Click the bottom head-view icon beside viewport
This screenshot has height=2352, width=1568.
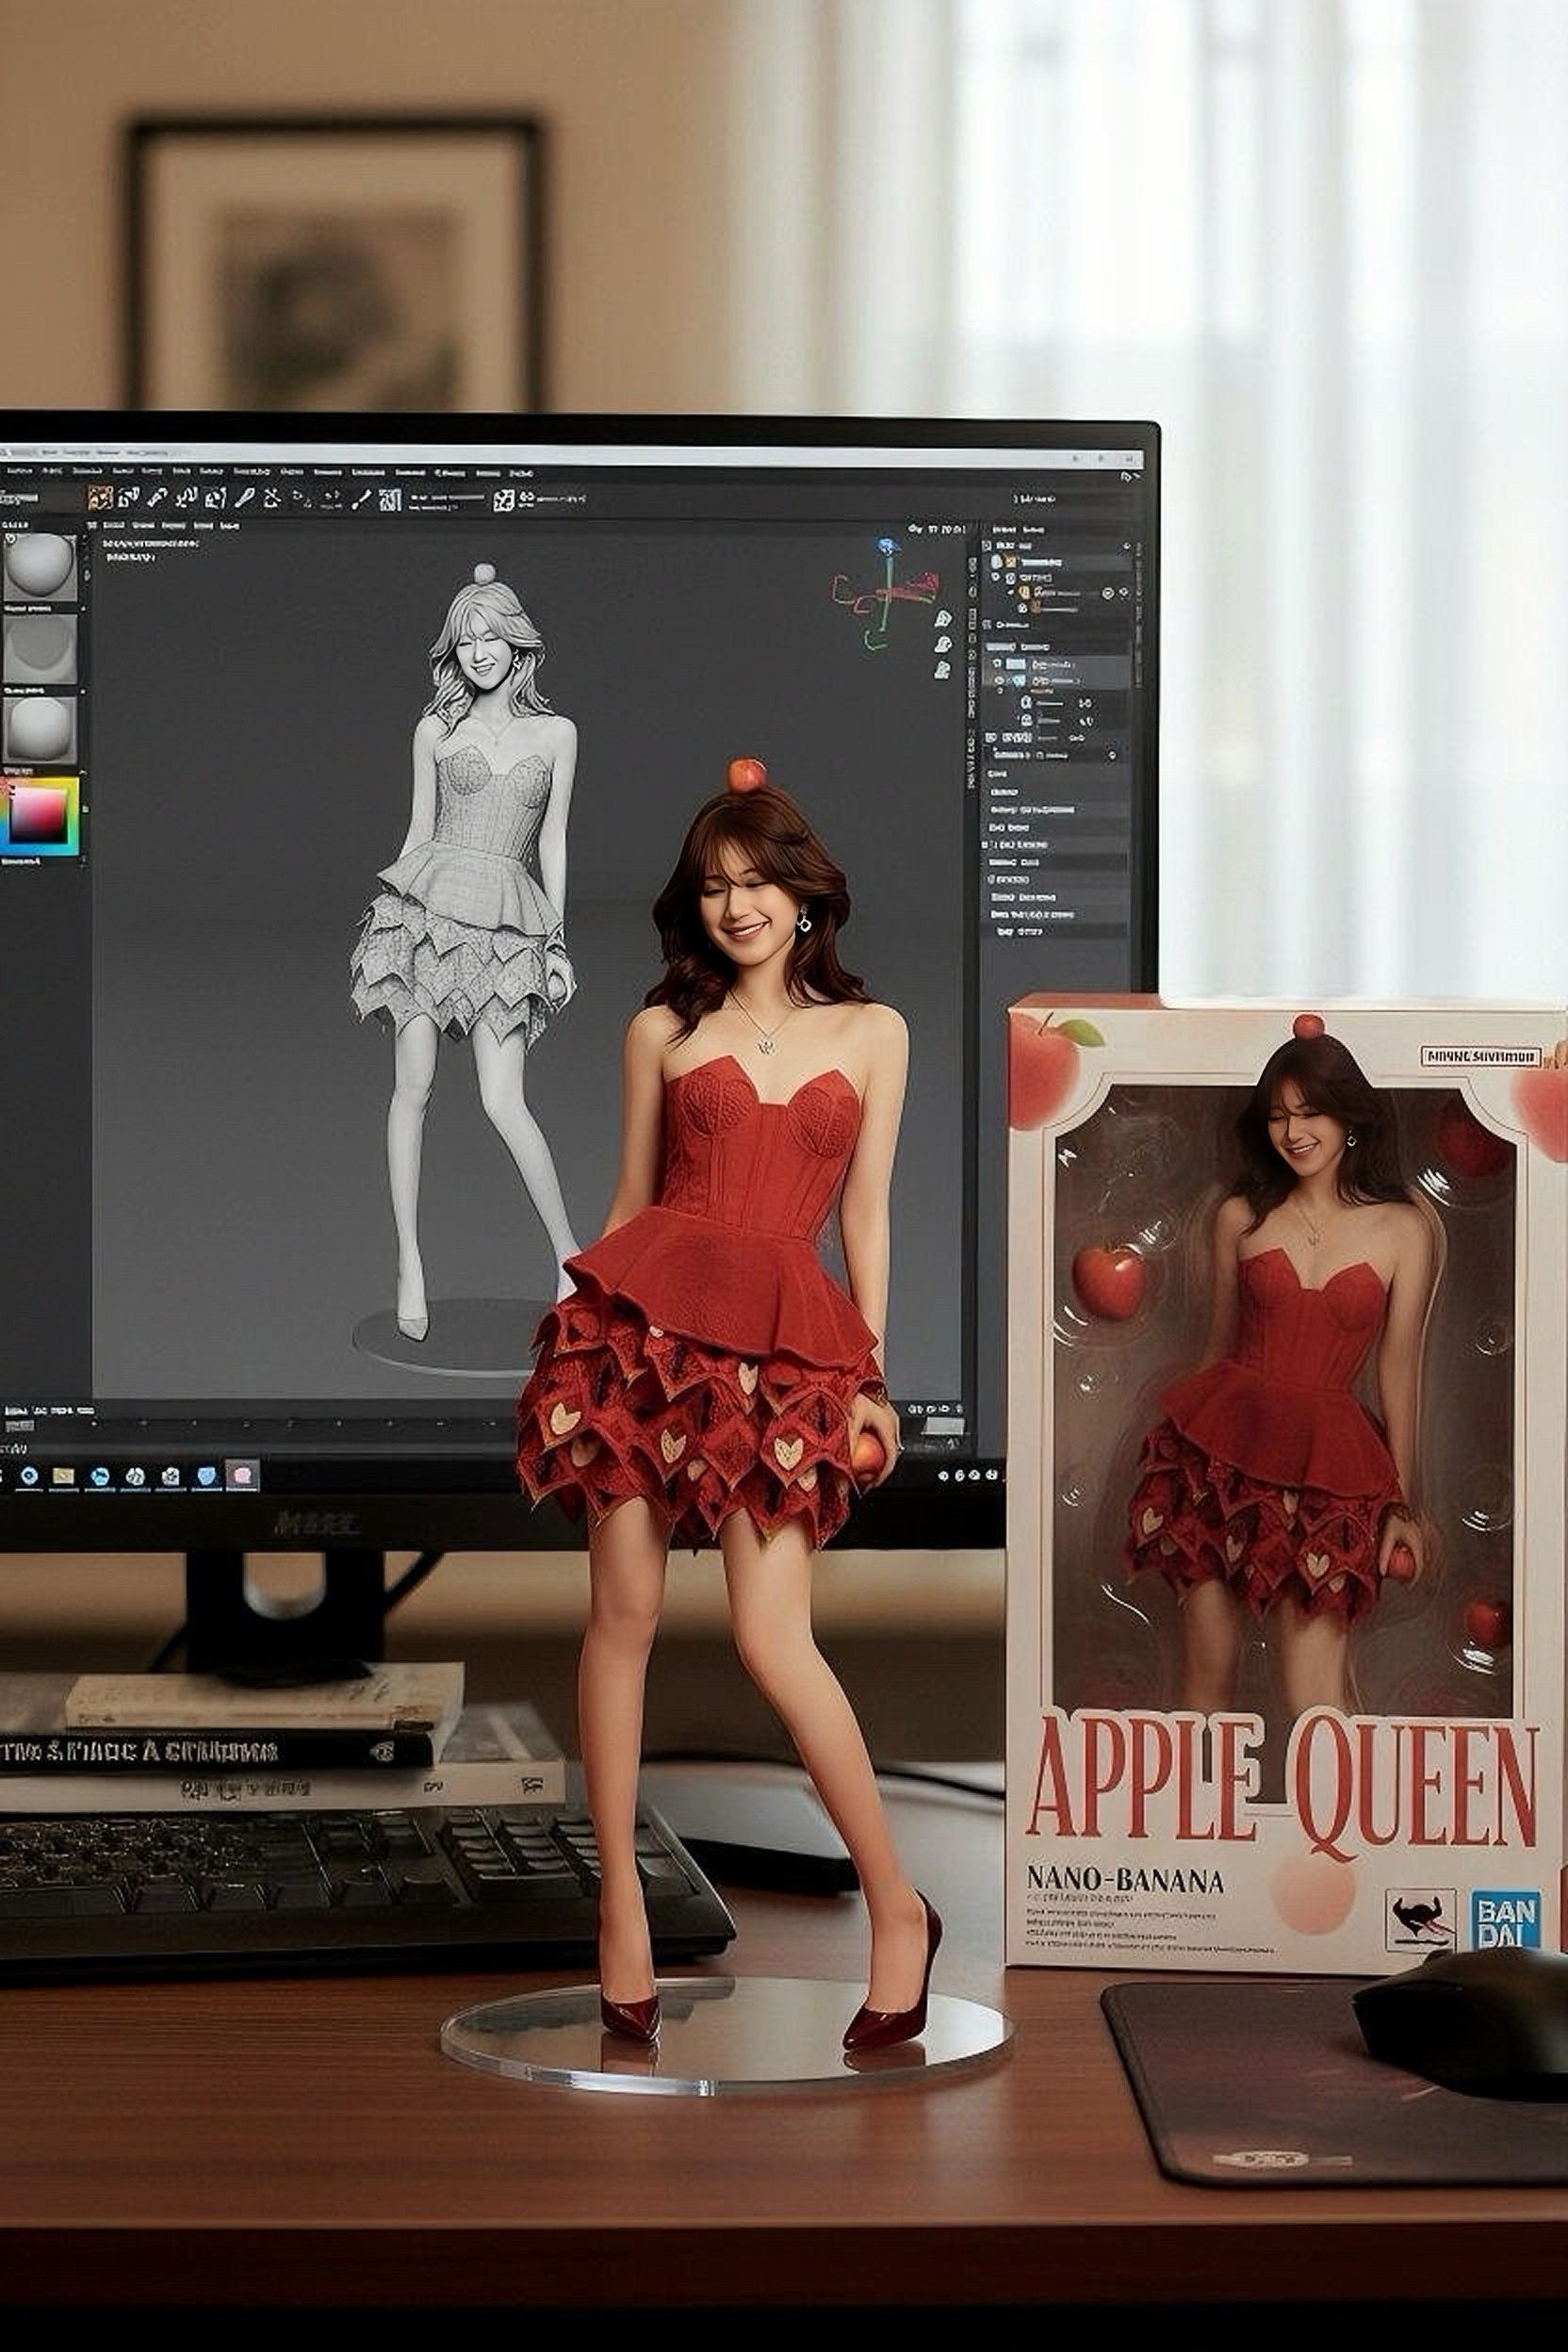(942, 671)
